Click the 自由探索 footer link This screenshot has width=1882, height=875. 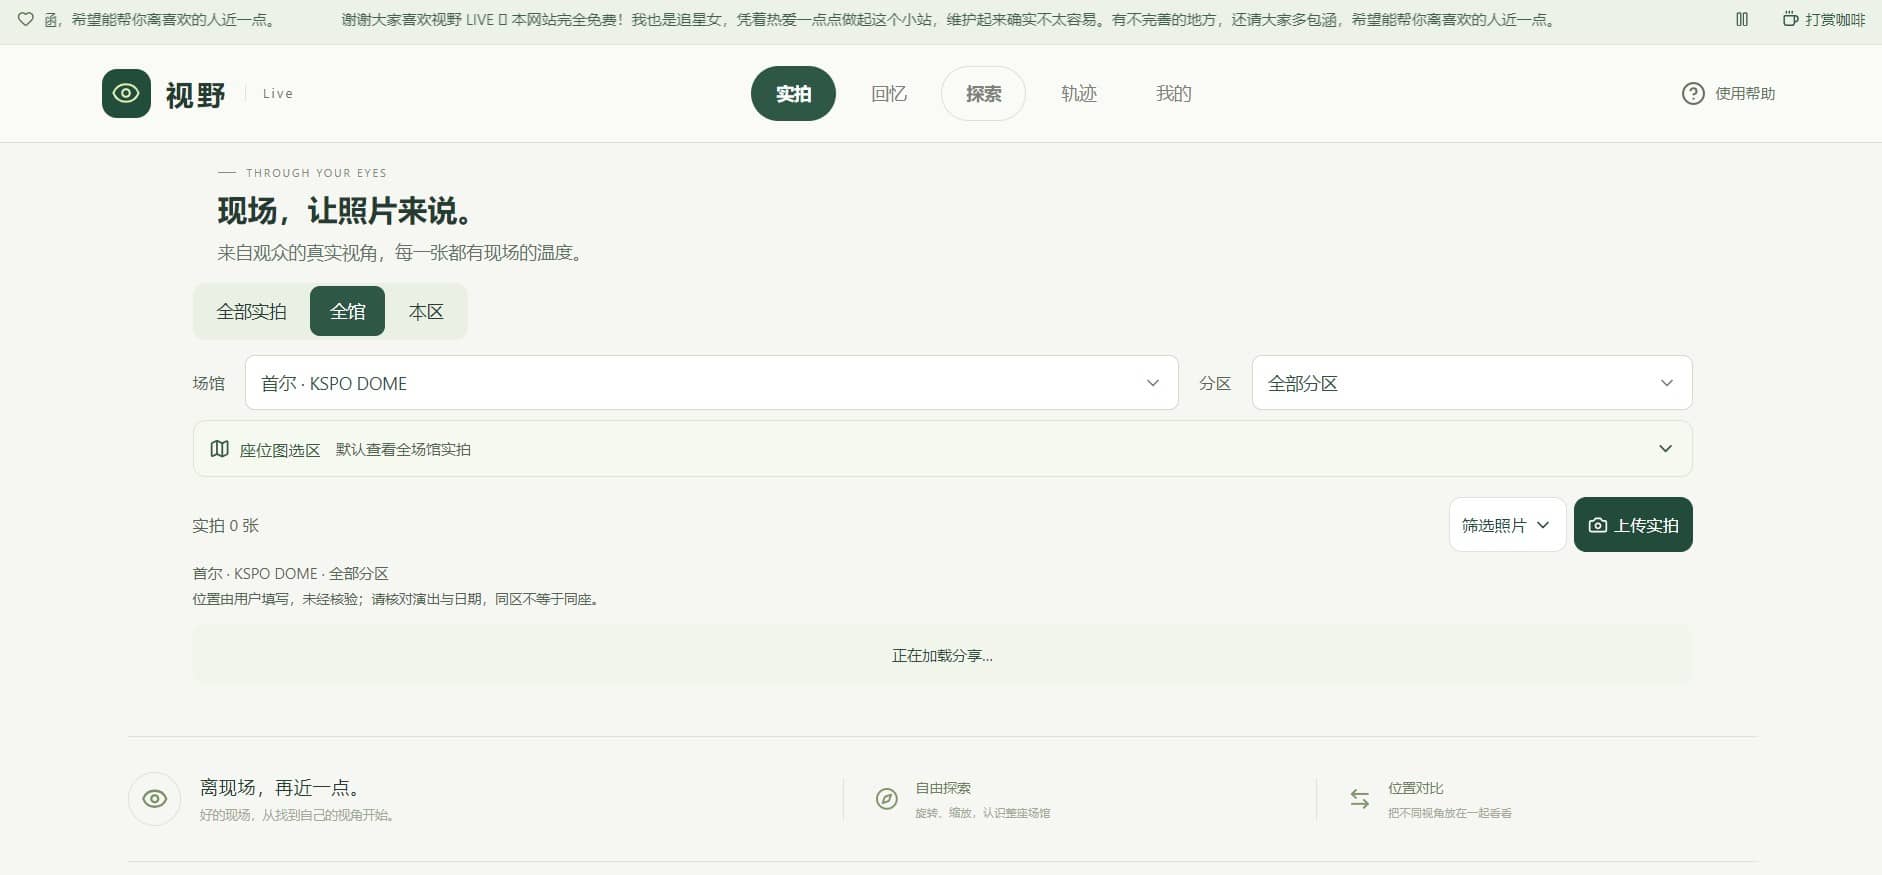(x=943, y=788)
